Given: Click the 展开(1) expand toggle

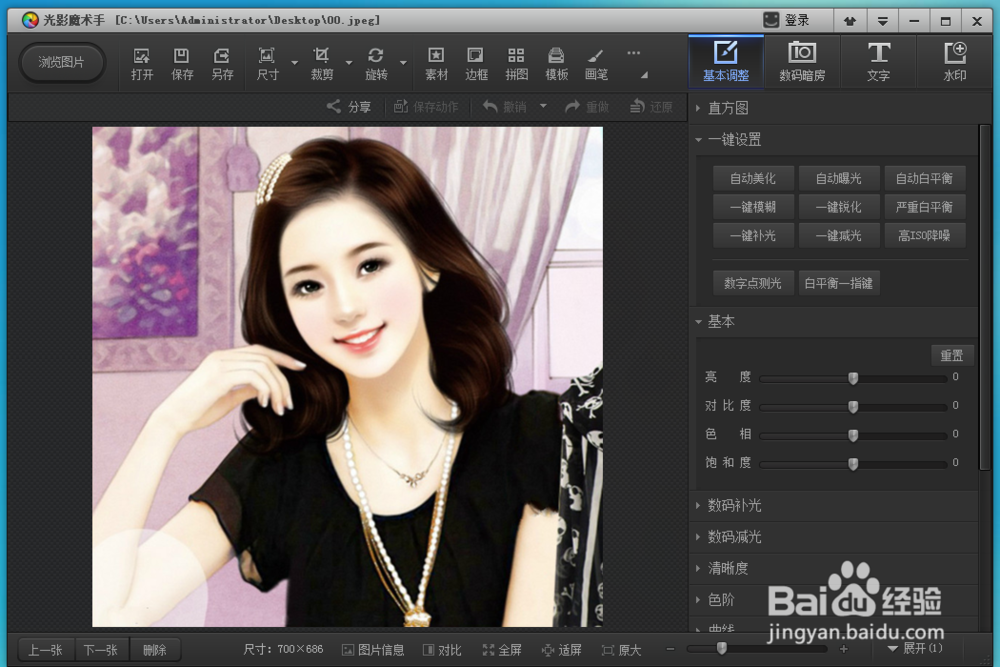Looking at the screenshot, I should [915, 649].
